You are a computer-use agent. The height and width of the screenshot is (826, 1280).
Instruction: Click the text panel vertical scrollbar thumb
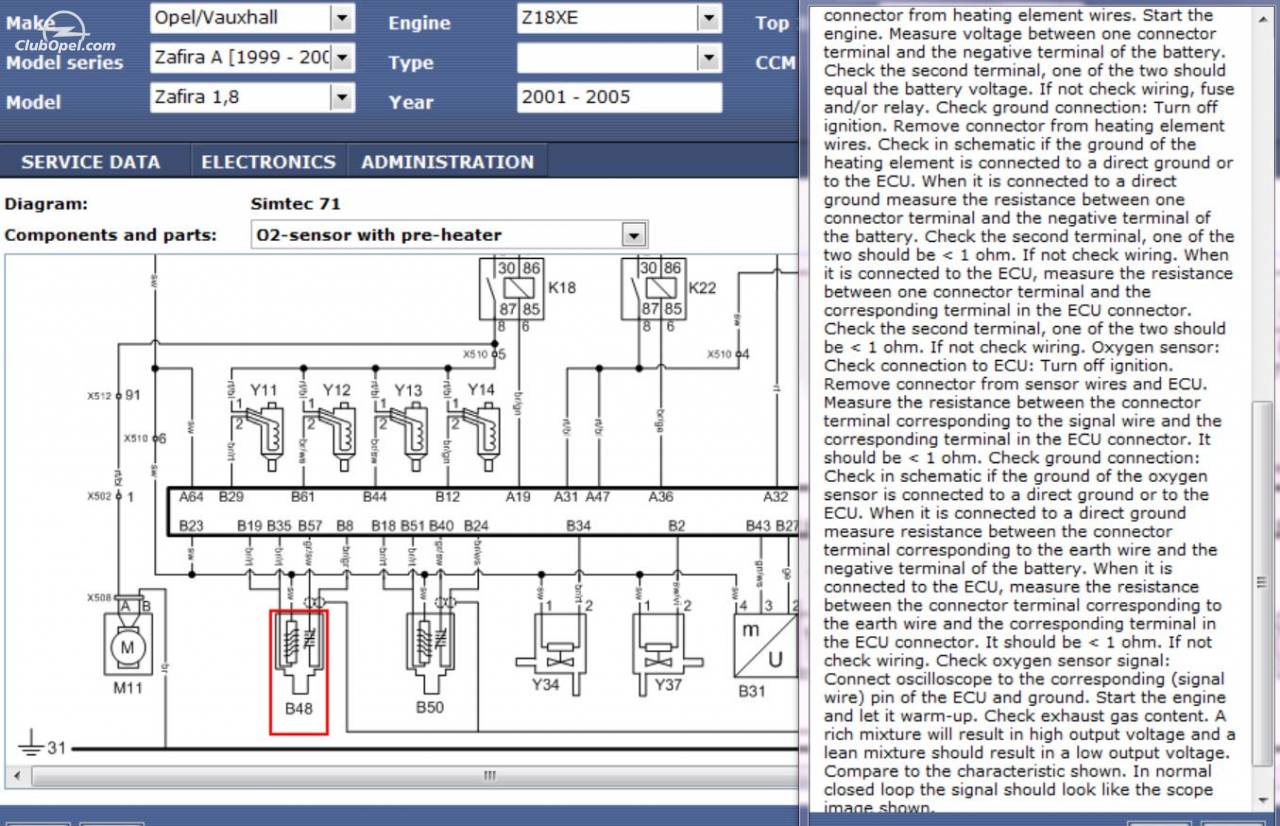pyautogui.click(x=1263, y=582)
